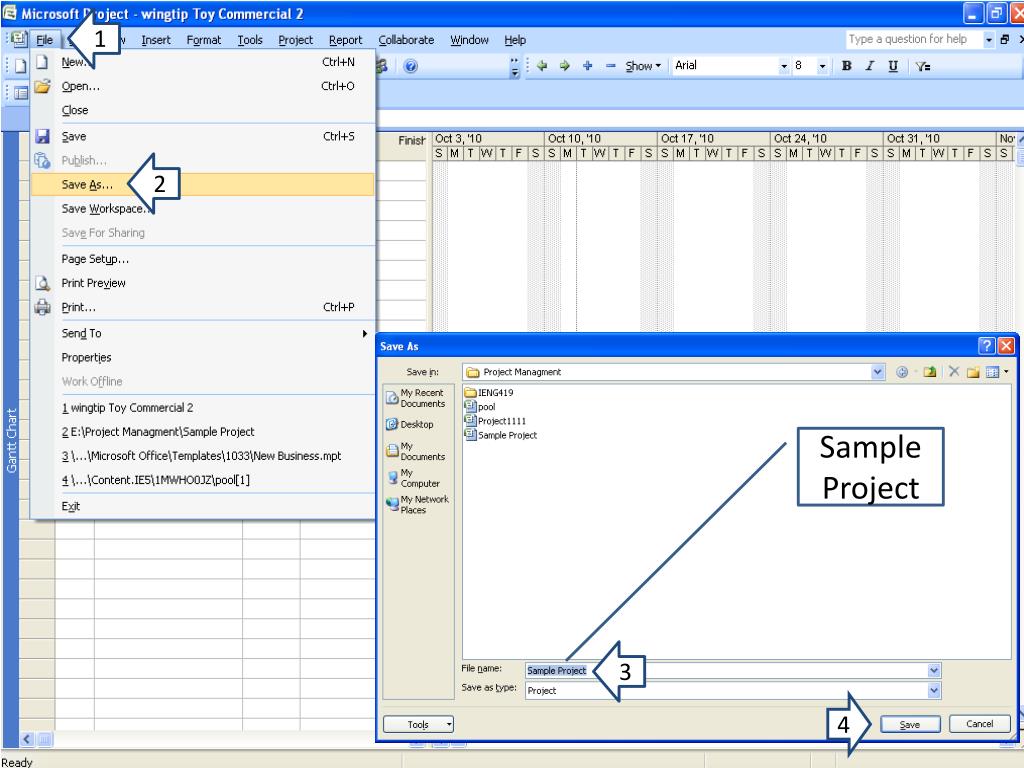Viewport: 1024px width, 768px height.
Task: Click the Hide Subtasks minus icon
Action: coord(610,66)
